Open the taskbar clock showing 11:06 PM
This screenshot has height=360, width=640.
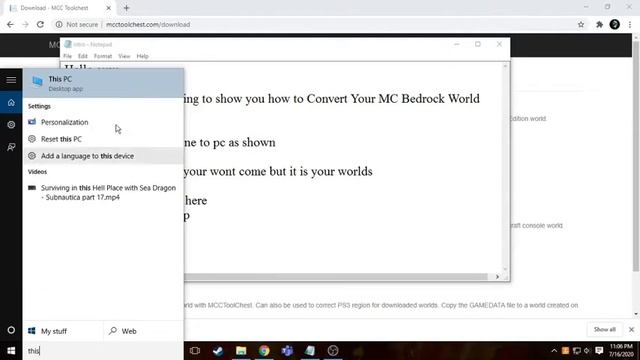coord(622,351)
